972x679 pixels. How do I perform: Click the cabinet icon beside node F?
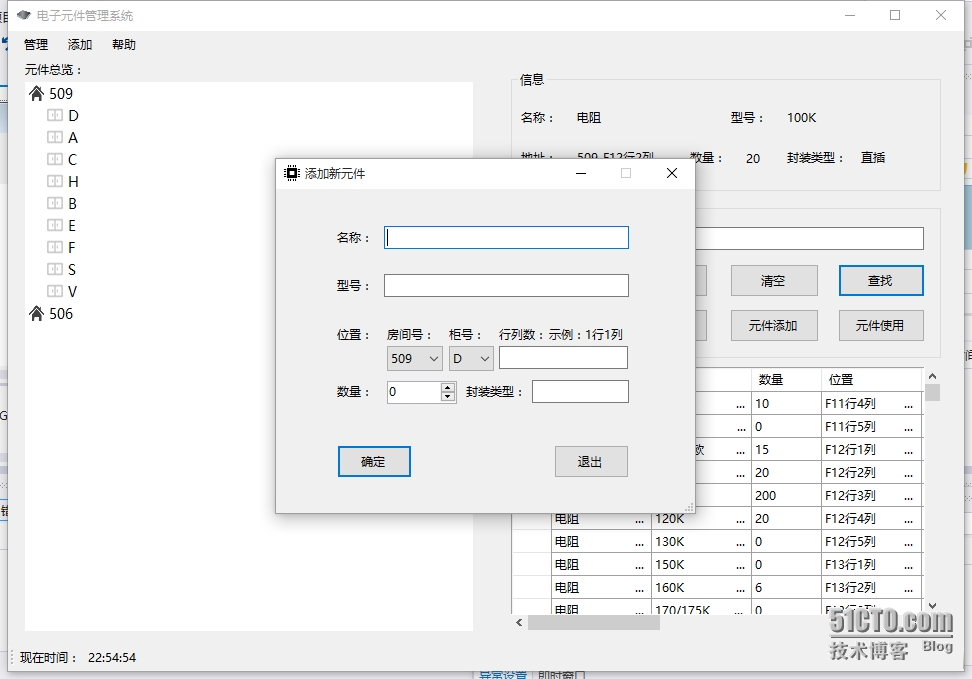tap(55, 247)
